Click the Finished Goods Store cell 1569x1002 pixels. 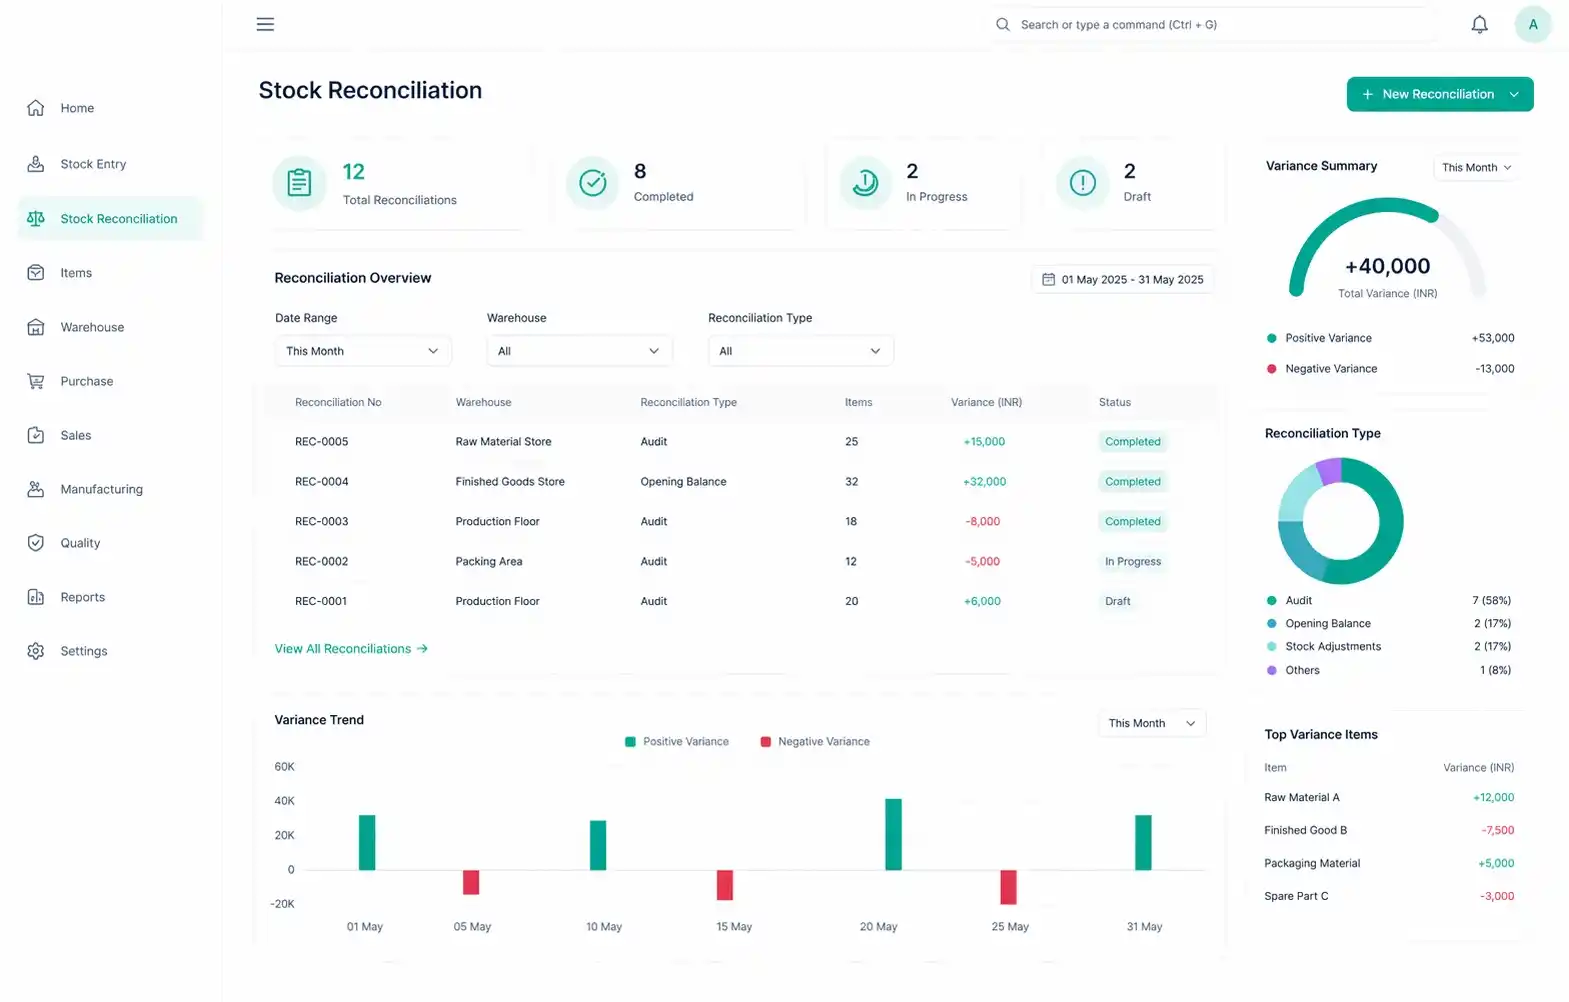click(x=510, y=481)
